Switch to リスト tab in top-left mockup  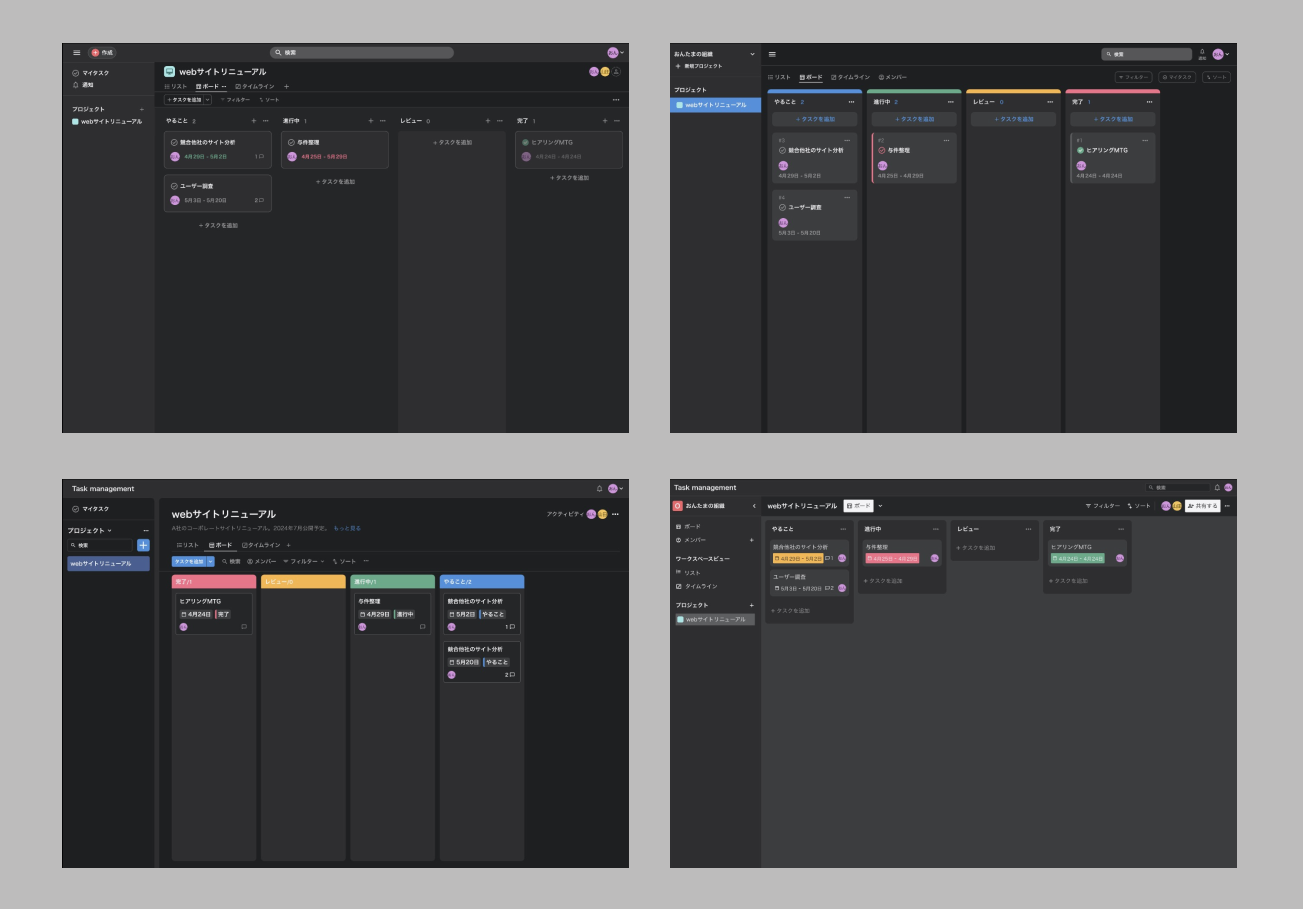pos(175,87)
